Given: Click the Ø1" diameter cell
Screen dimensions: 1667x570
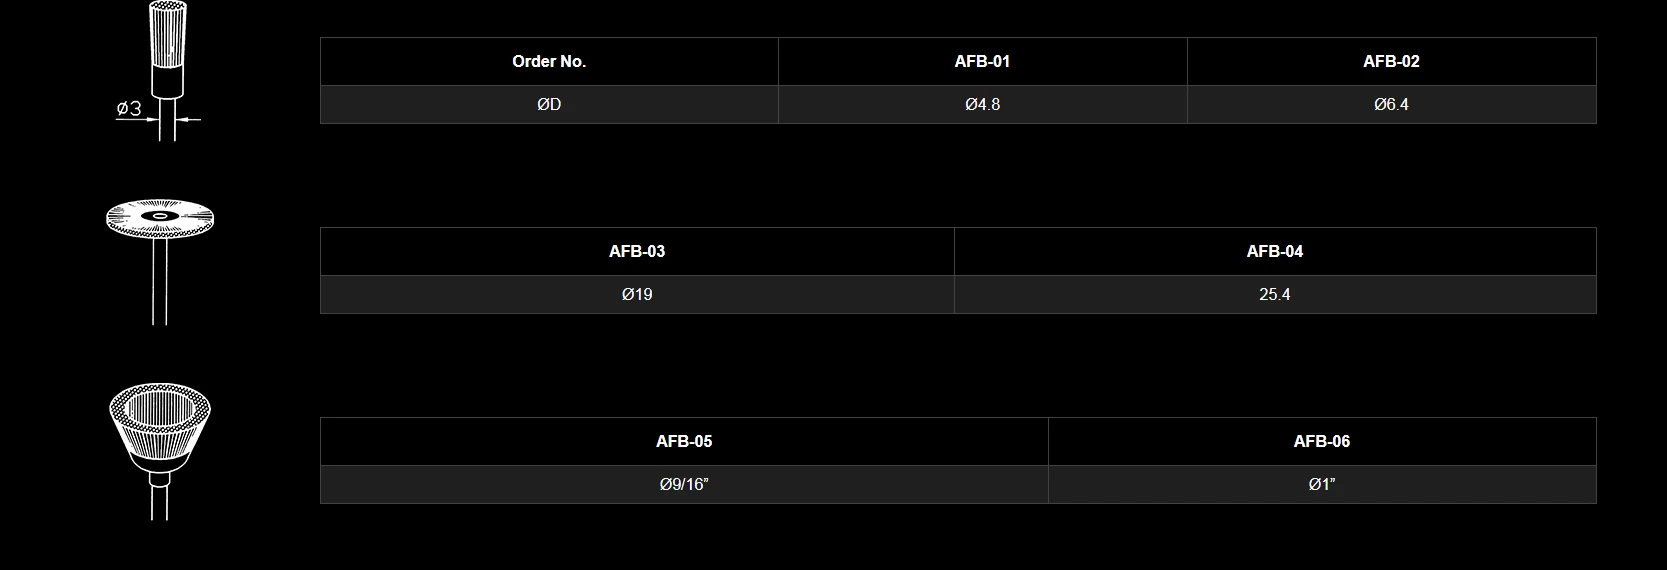Looking at the screenshot, I should click(1321, 485).
